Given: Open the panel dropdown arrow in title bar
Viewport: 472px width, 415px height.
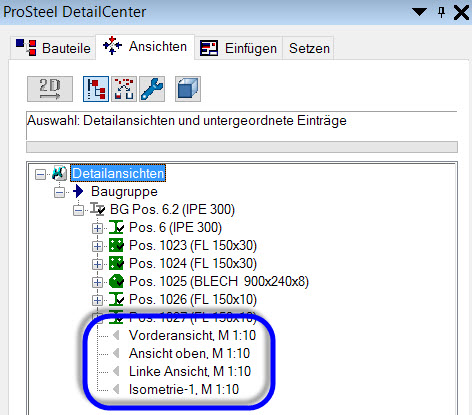Looking at the screenshot, I should click(x=419, y=12).
